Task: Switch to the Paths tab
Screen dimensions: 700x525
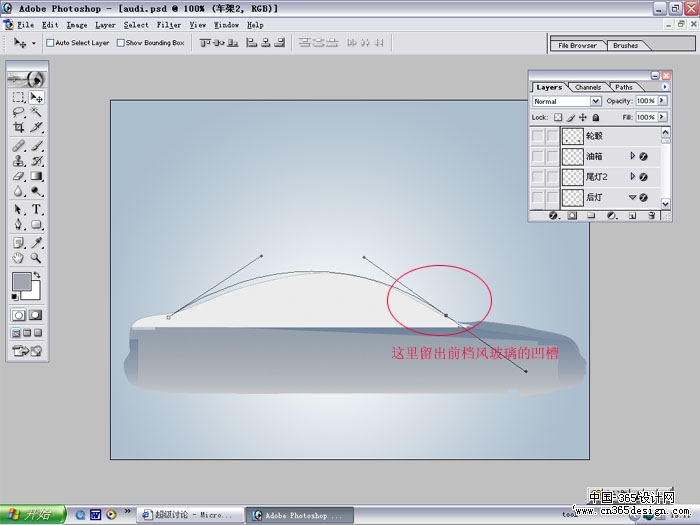Action: click(623, 88)
